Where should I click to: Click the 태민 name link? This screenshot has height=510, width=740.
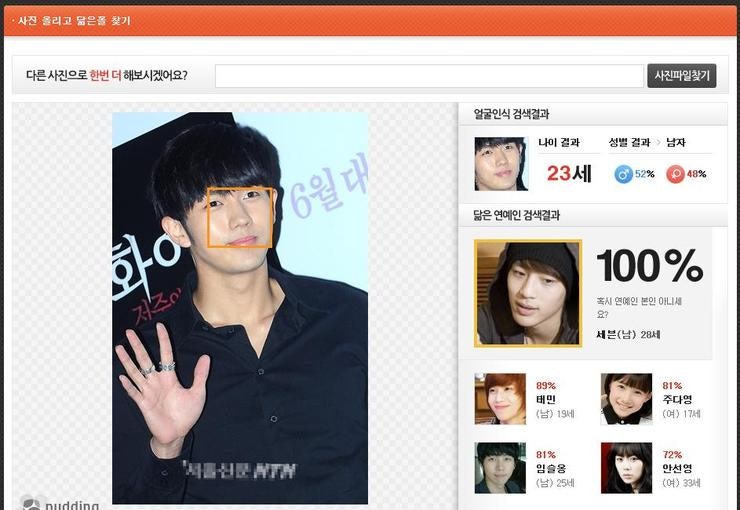coord(546,399)
